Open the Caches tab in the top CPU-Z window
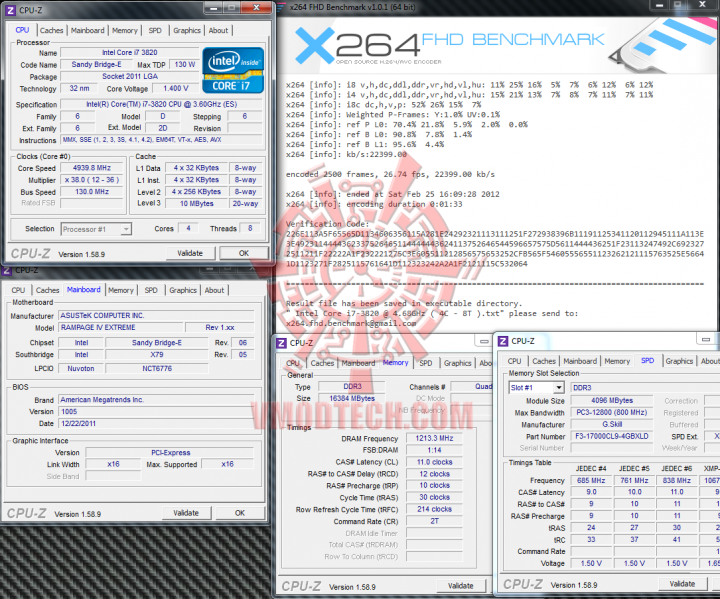This screenshot has width=720, height=599. coord(51,30)
